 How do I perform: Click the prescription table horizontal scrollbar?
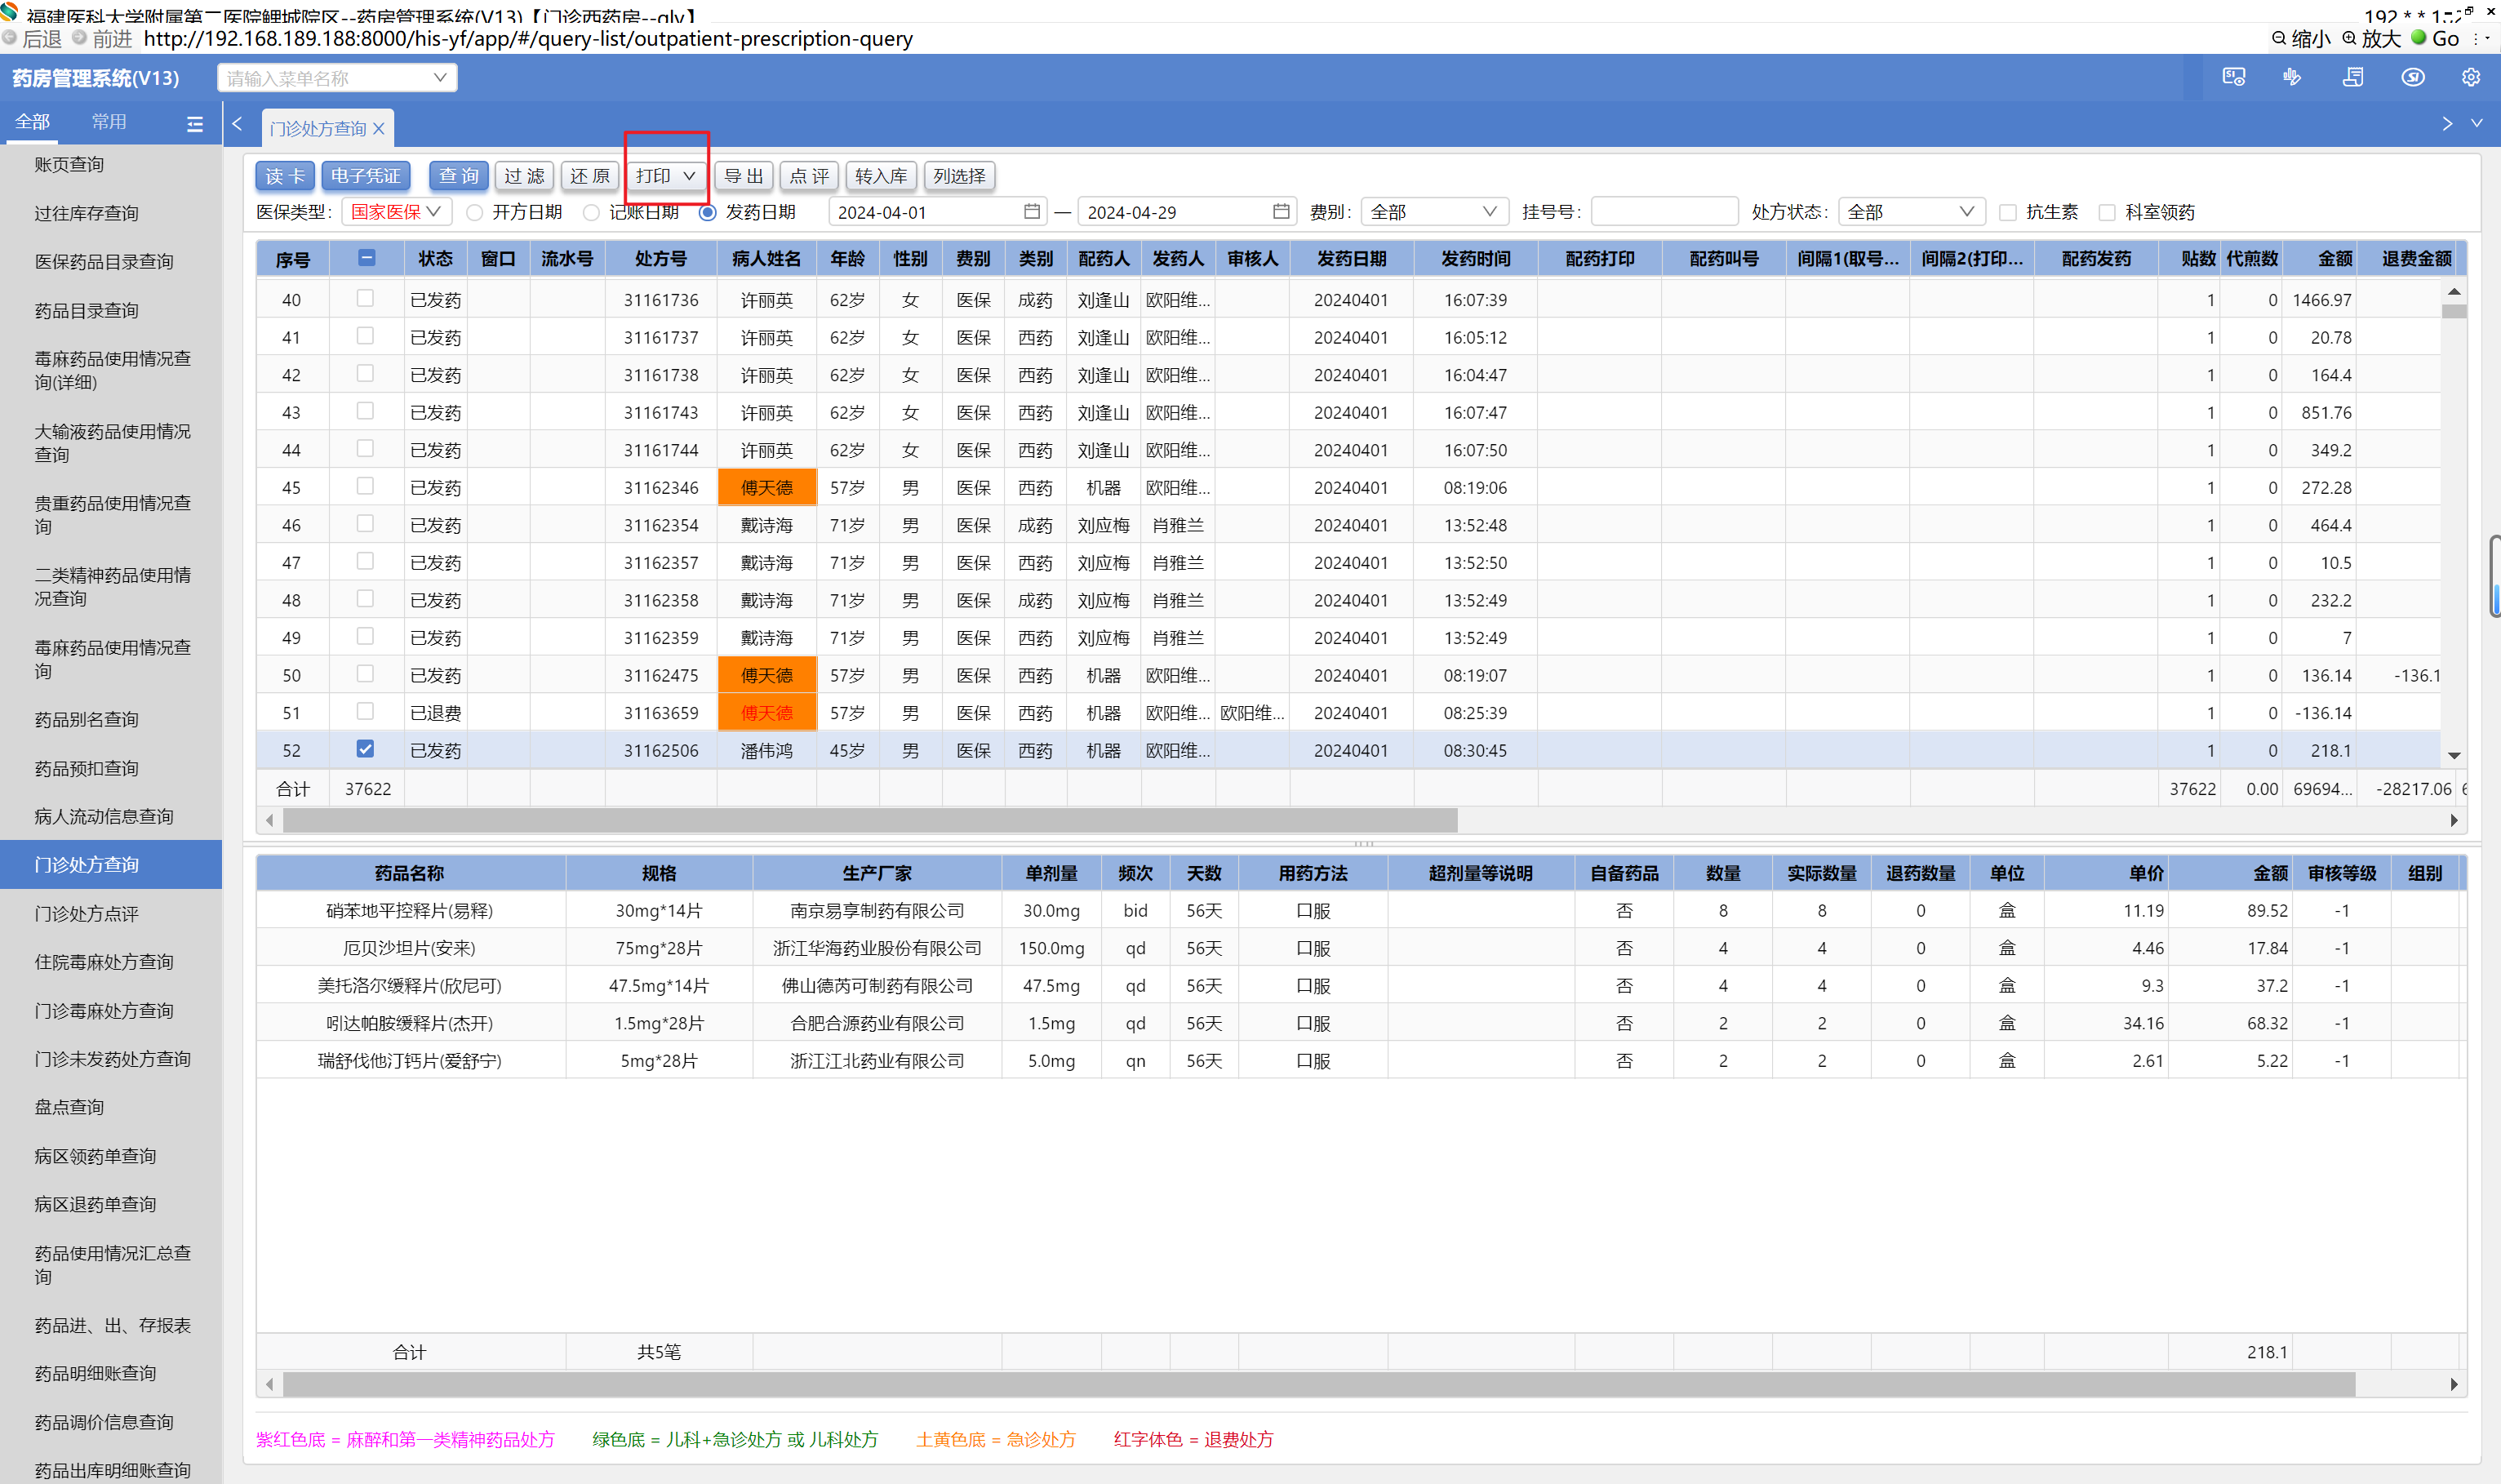870,821
